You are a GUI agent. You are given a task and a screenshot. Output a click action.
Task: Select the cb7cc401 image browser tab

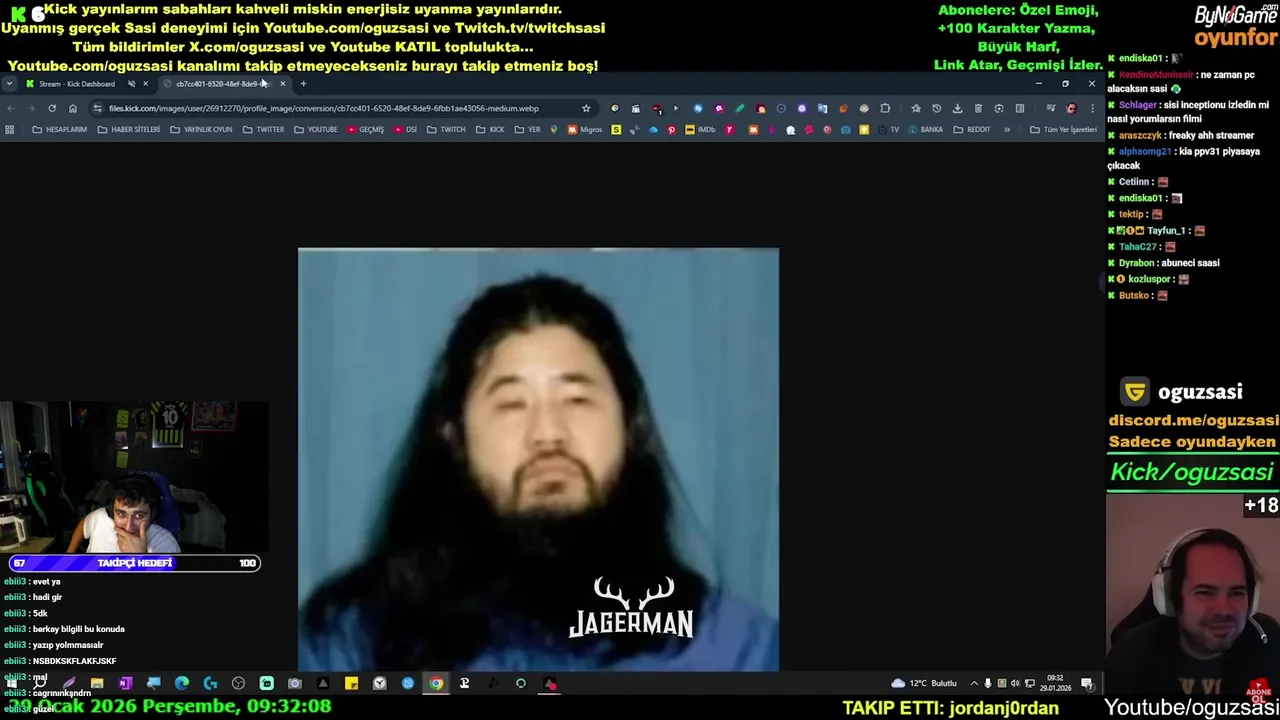click(x=222, y=84)
